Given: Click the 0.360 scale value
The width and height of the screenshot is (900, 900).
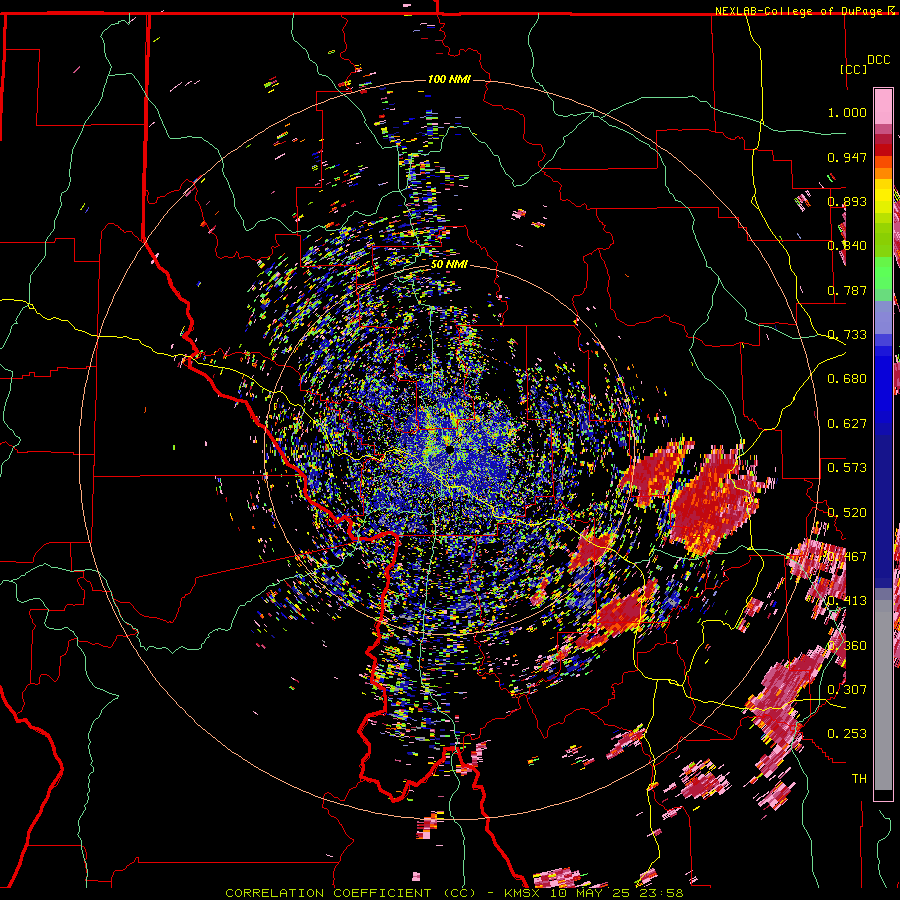Looking at the screenshot, I should 847,646.
